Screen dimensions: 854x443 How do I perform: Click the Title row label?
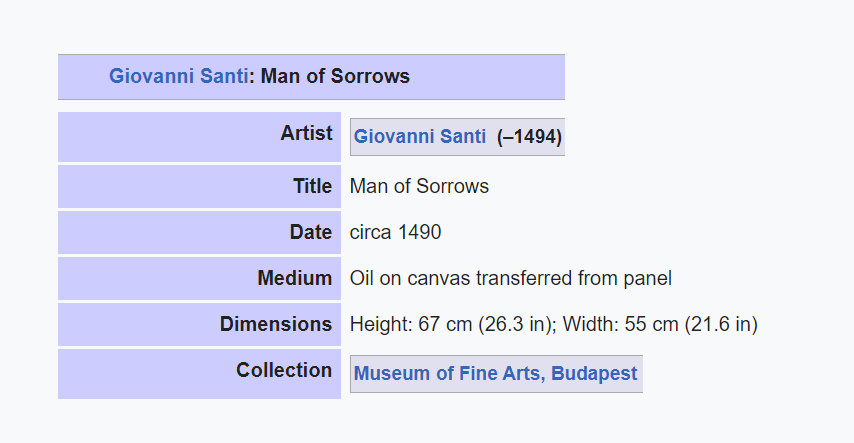click(313, 186)
